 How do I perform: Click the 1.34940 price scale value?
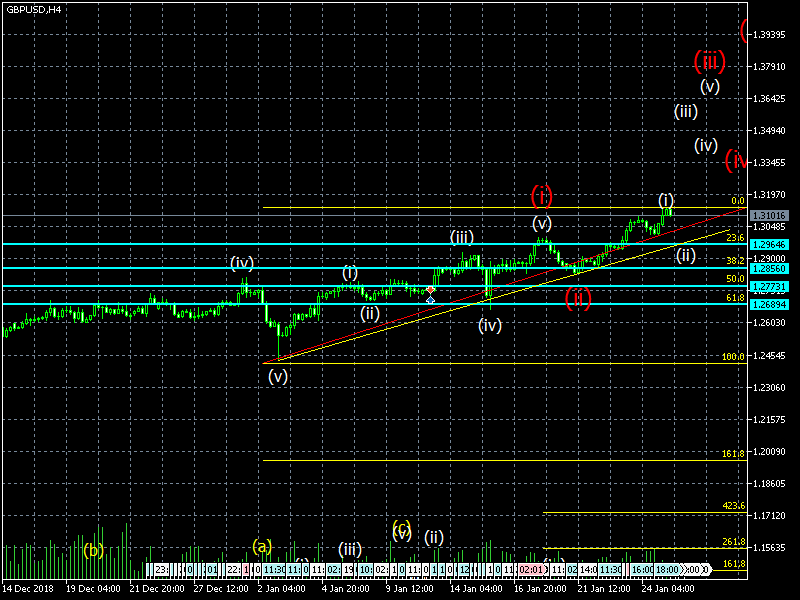pos(769,131)
